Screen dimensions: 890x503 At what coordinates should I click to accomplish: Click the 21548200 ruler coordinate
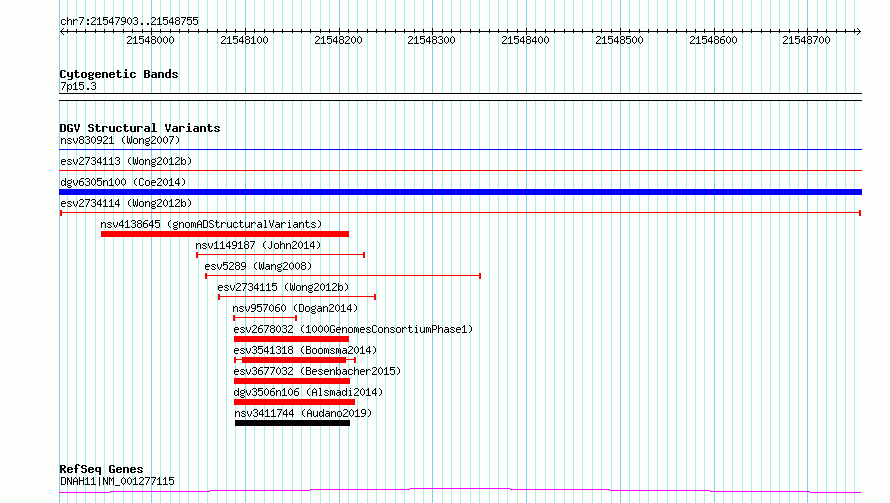tap(338, 40)
